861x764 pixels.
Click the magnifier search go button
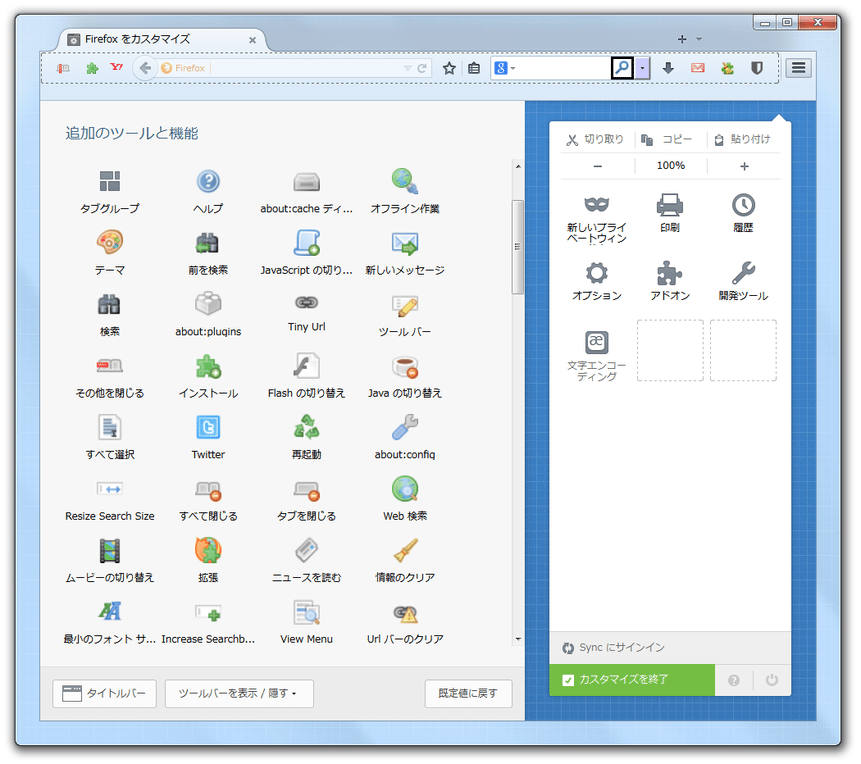(622, 68)
